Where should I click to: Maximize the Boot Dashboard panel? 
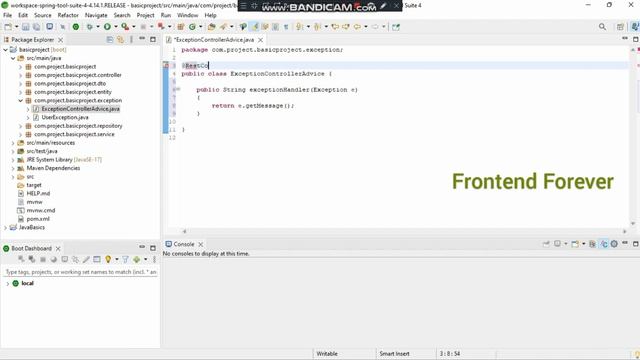tap(153, 248)
